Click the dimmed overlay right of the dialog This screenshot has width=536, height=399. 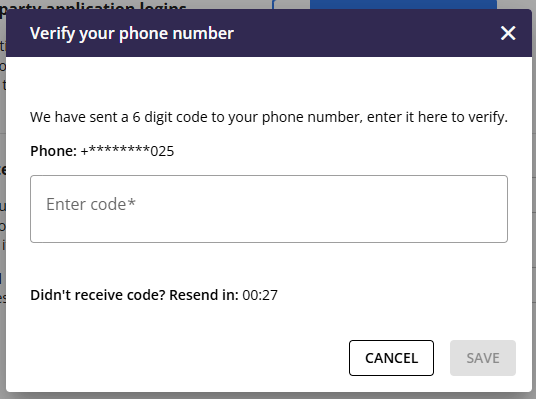(534, 205)
